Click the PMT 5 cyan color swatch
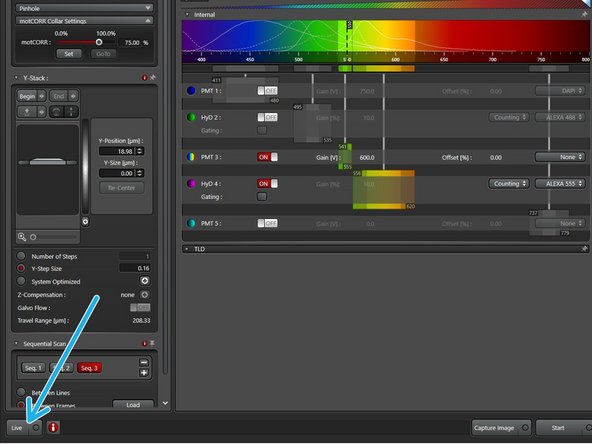The height and width of the screenshot is (444, 592). pos(191,223)
